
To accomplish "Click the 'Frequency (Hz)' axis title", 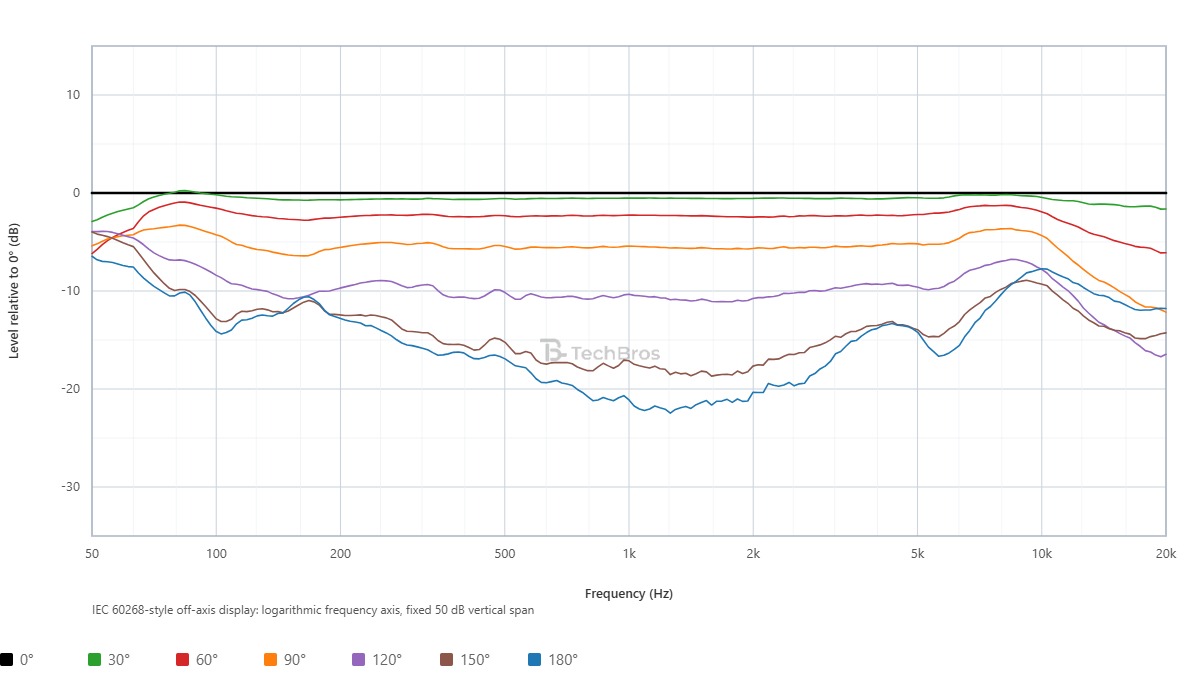I will click(629, 593).
